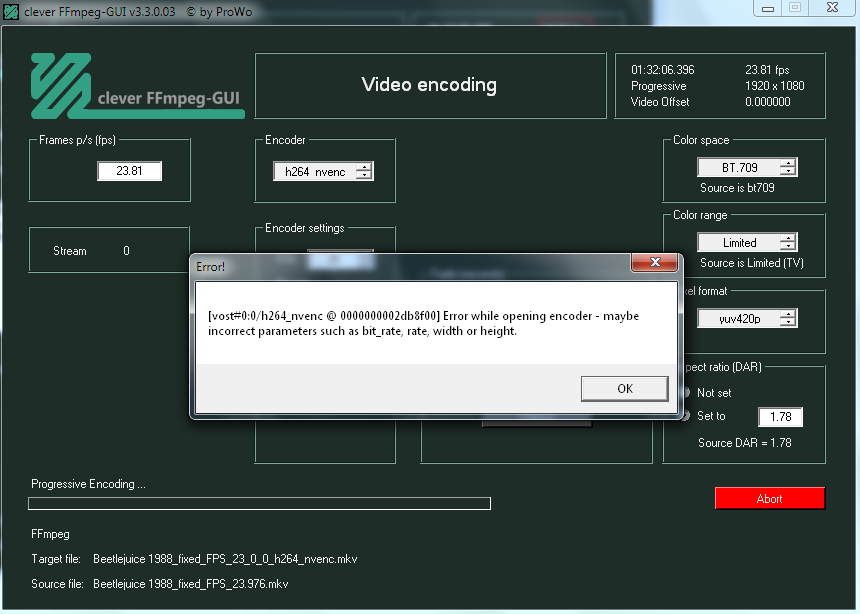Close the clever FFmpeg-GUI window
Viewport: 860px width, 614px height.
832,8
